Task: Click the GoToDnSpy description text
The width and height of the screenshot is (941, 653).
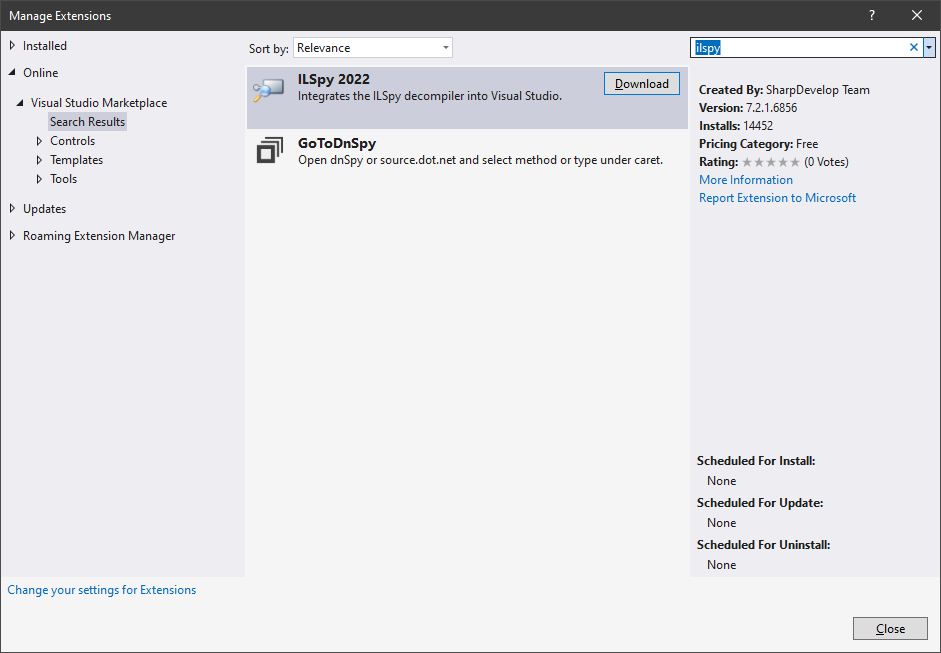Action: [x=480, y=160]
